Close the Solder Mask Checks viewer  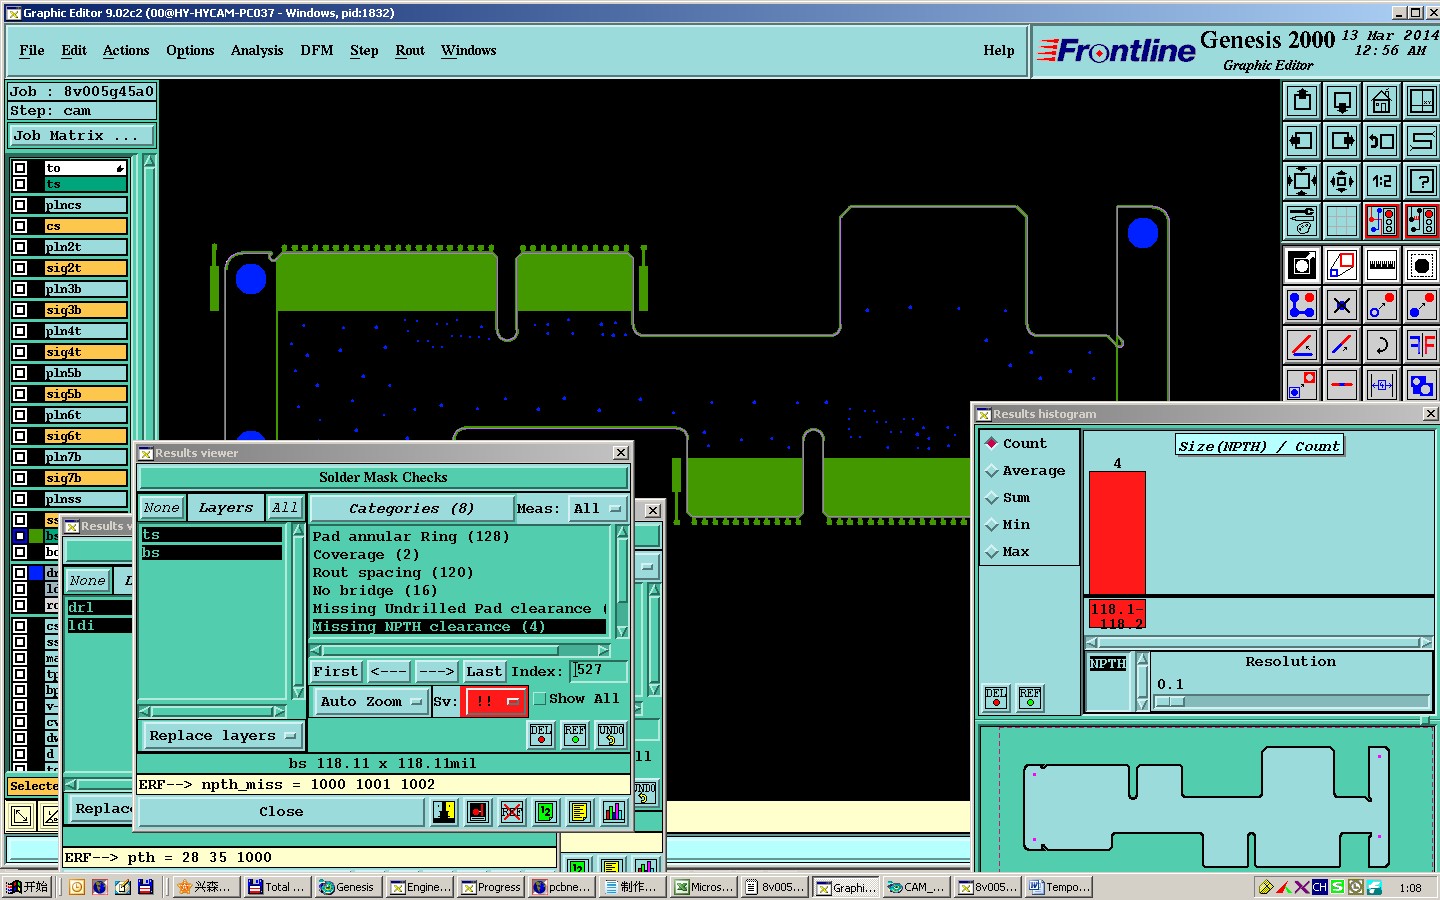point(281,812)
